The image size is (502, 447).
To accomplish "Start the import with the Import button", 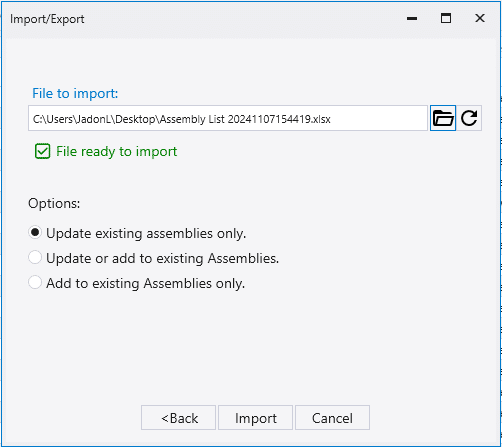I will click(x=255, y=418).
